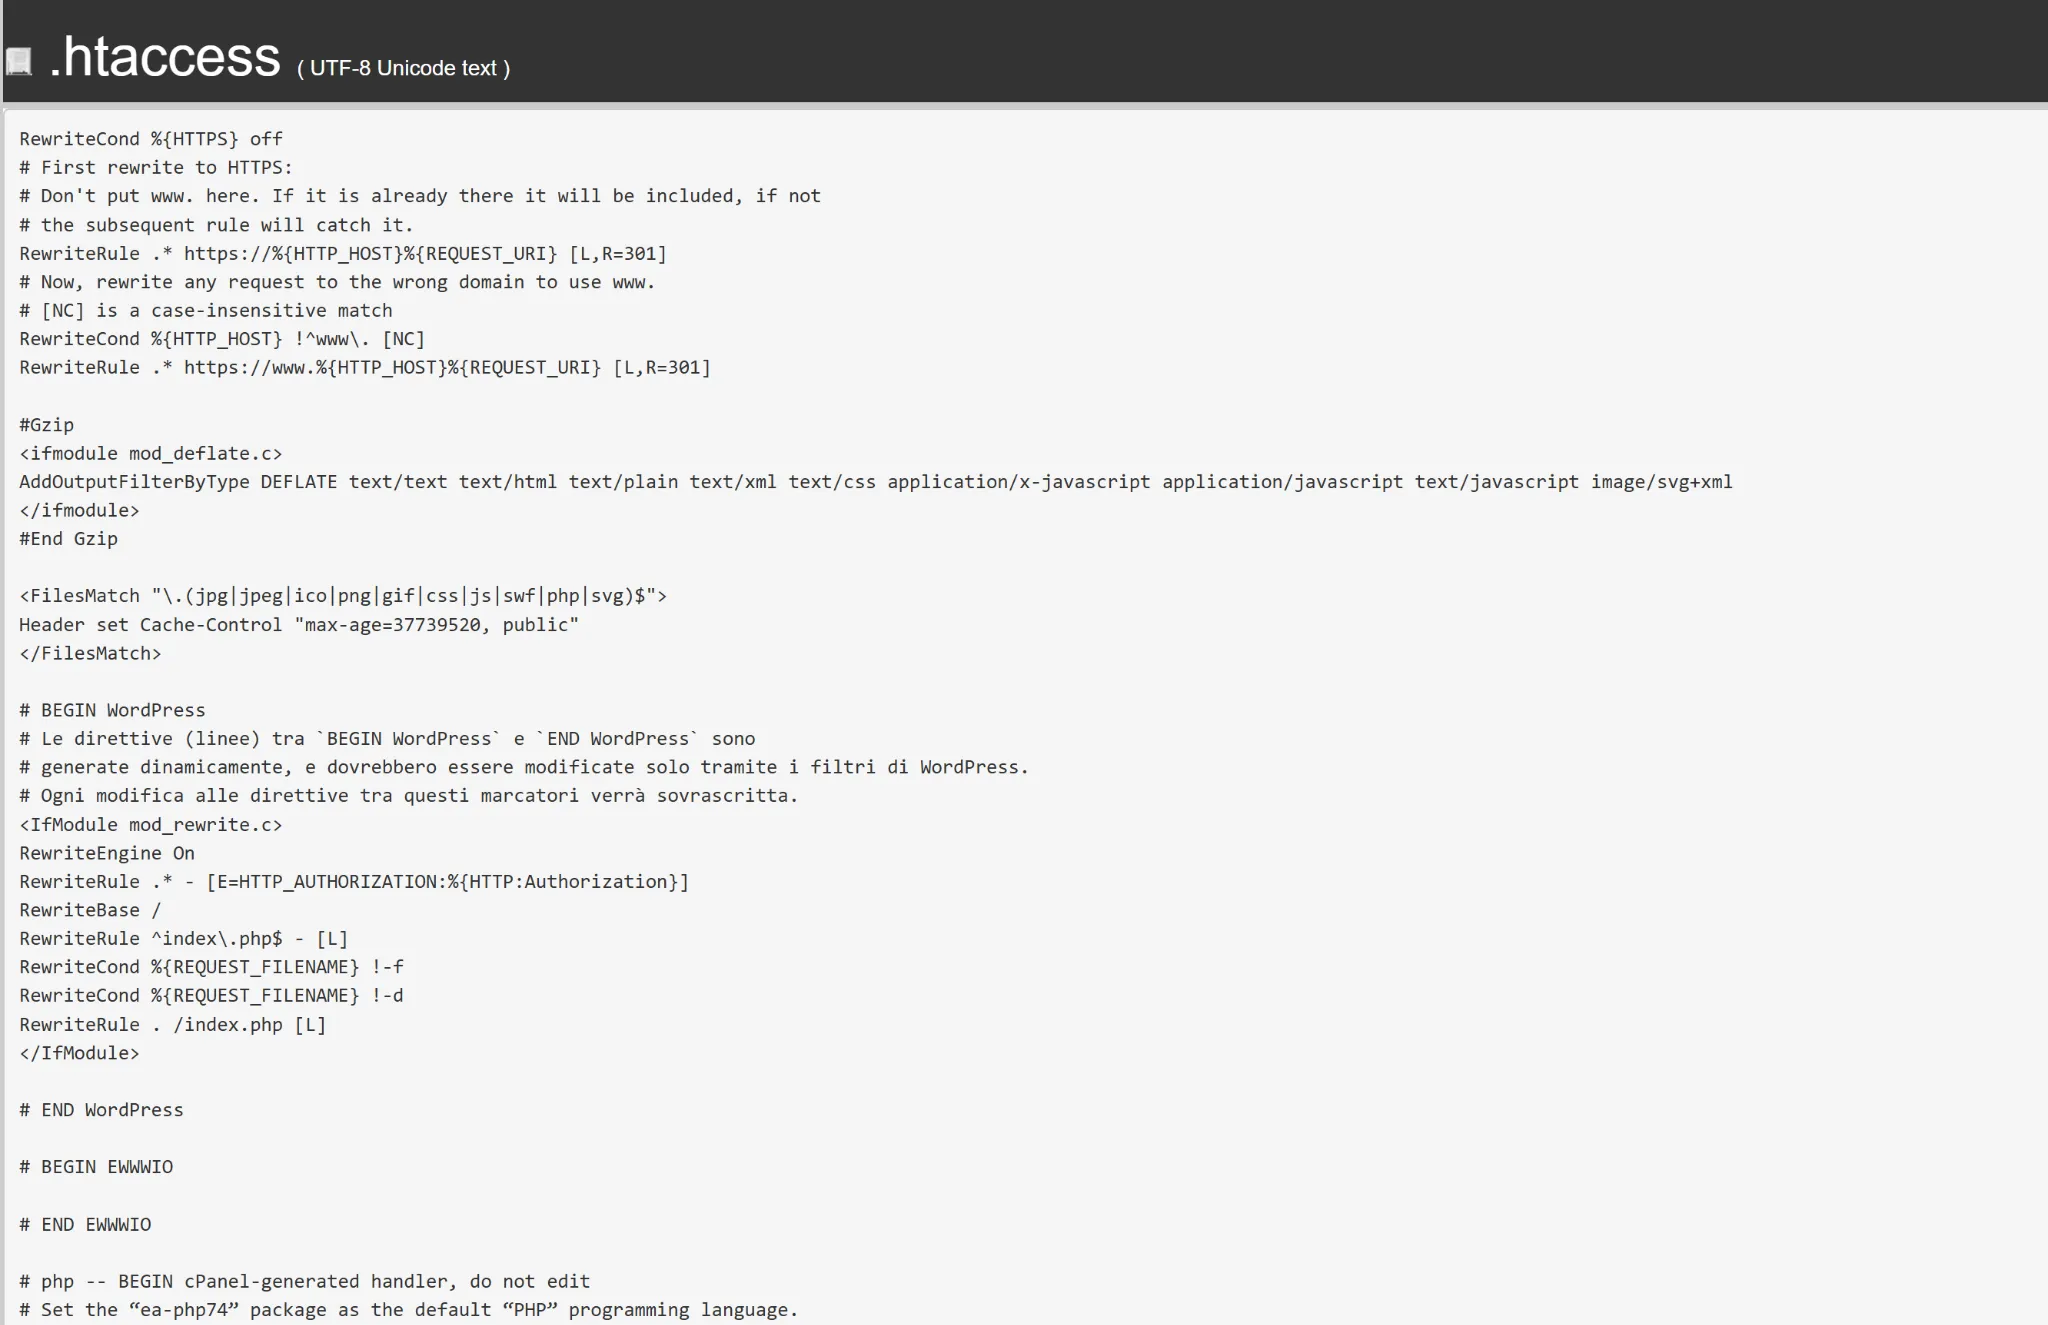Click the "<ifmodule mod_deflate.c>" line
Screen dimensions: 2048x1325
pos(150,452)
